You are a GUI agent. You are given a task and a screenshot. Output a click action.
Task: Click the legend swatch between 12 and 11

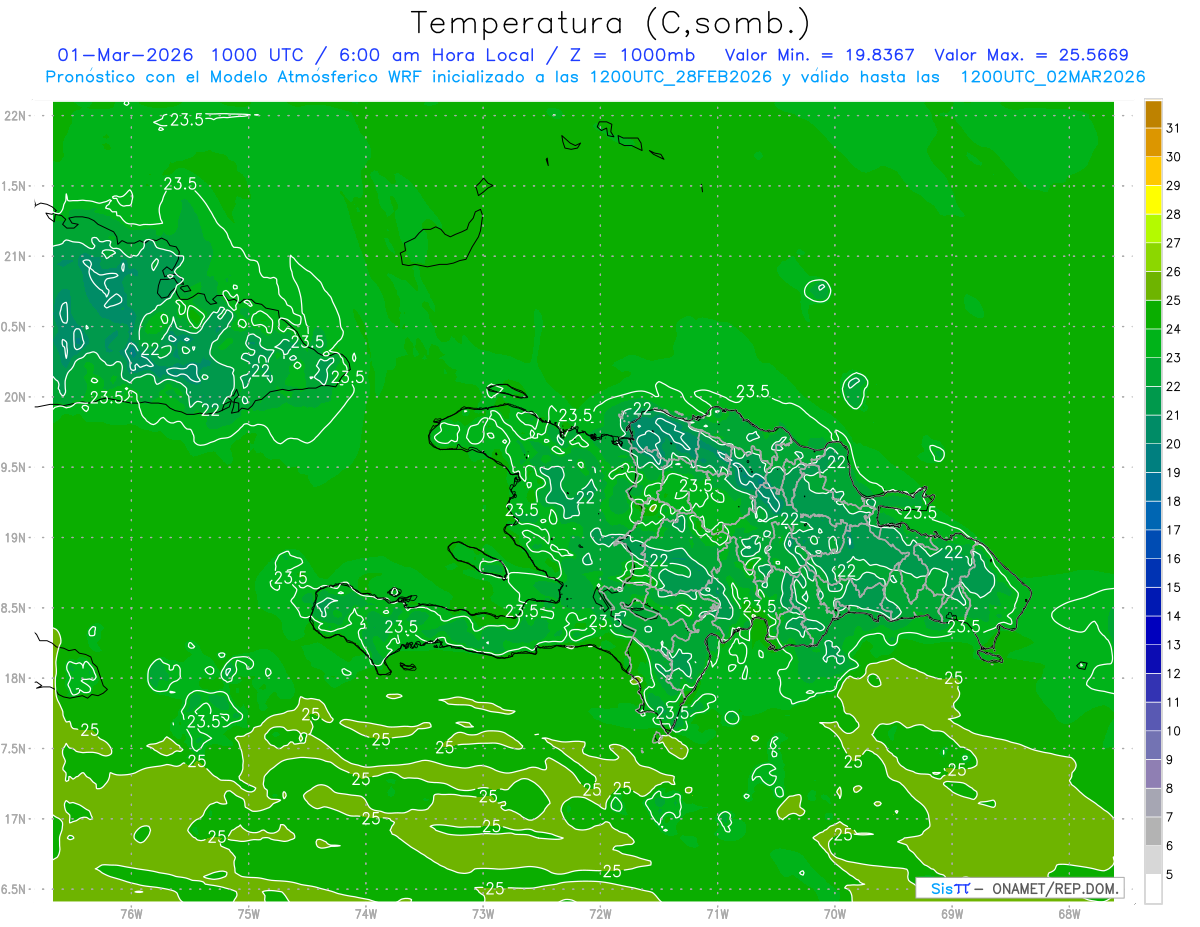(x=1153, y=688)
